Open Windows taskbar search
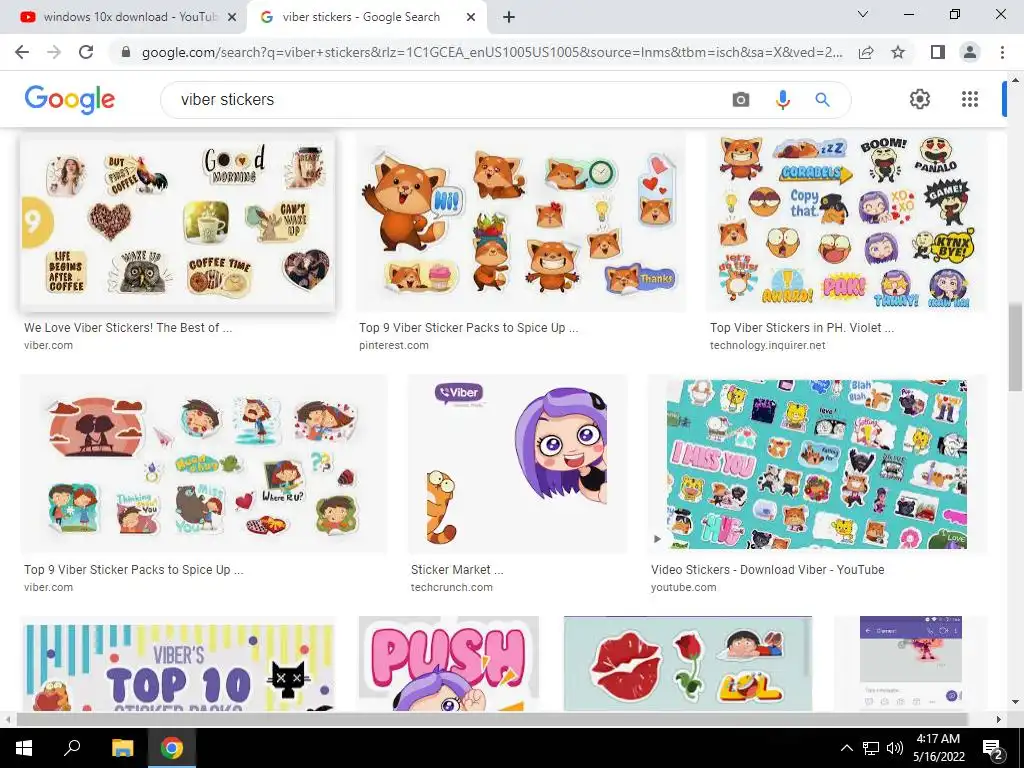1024x768 pixels. pos(72,748)
